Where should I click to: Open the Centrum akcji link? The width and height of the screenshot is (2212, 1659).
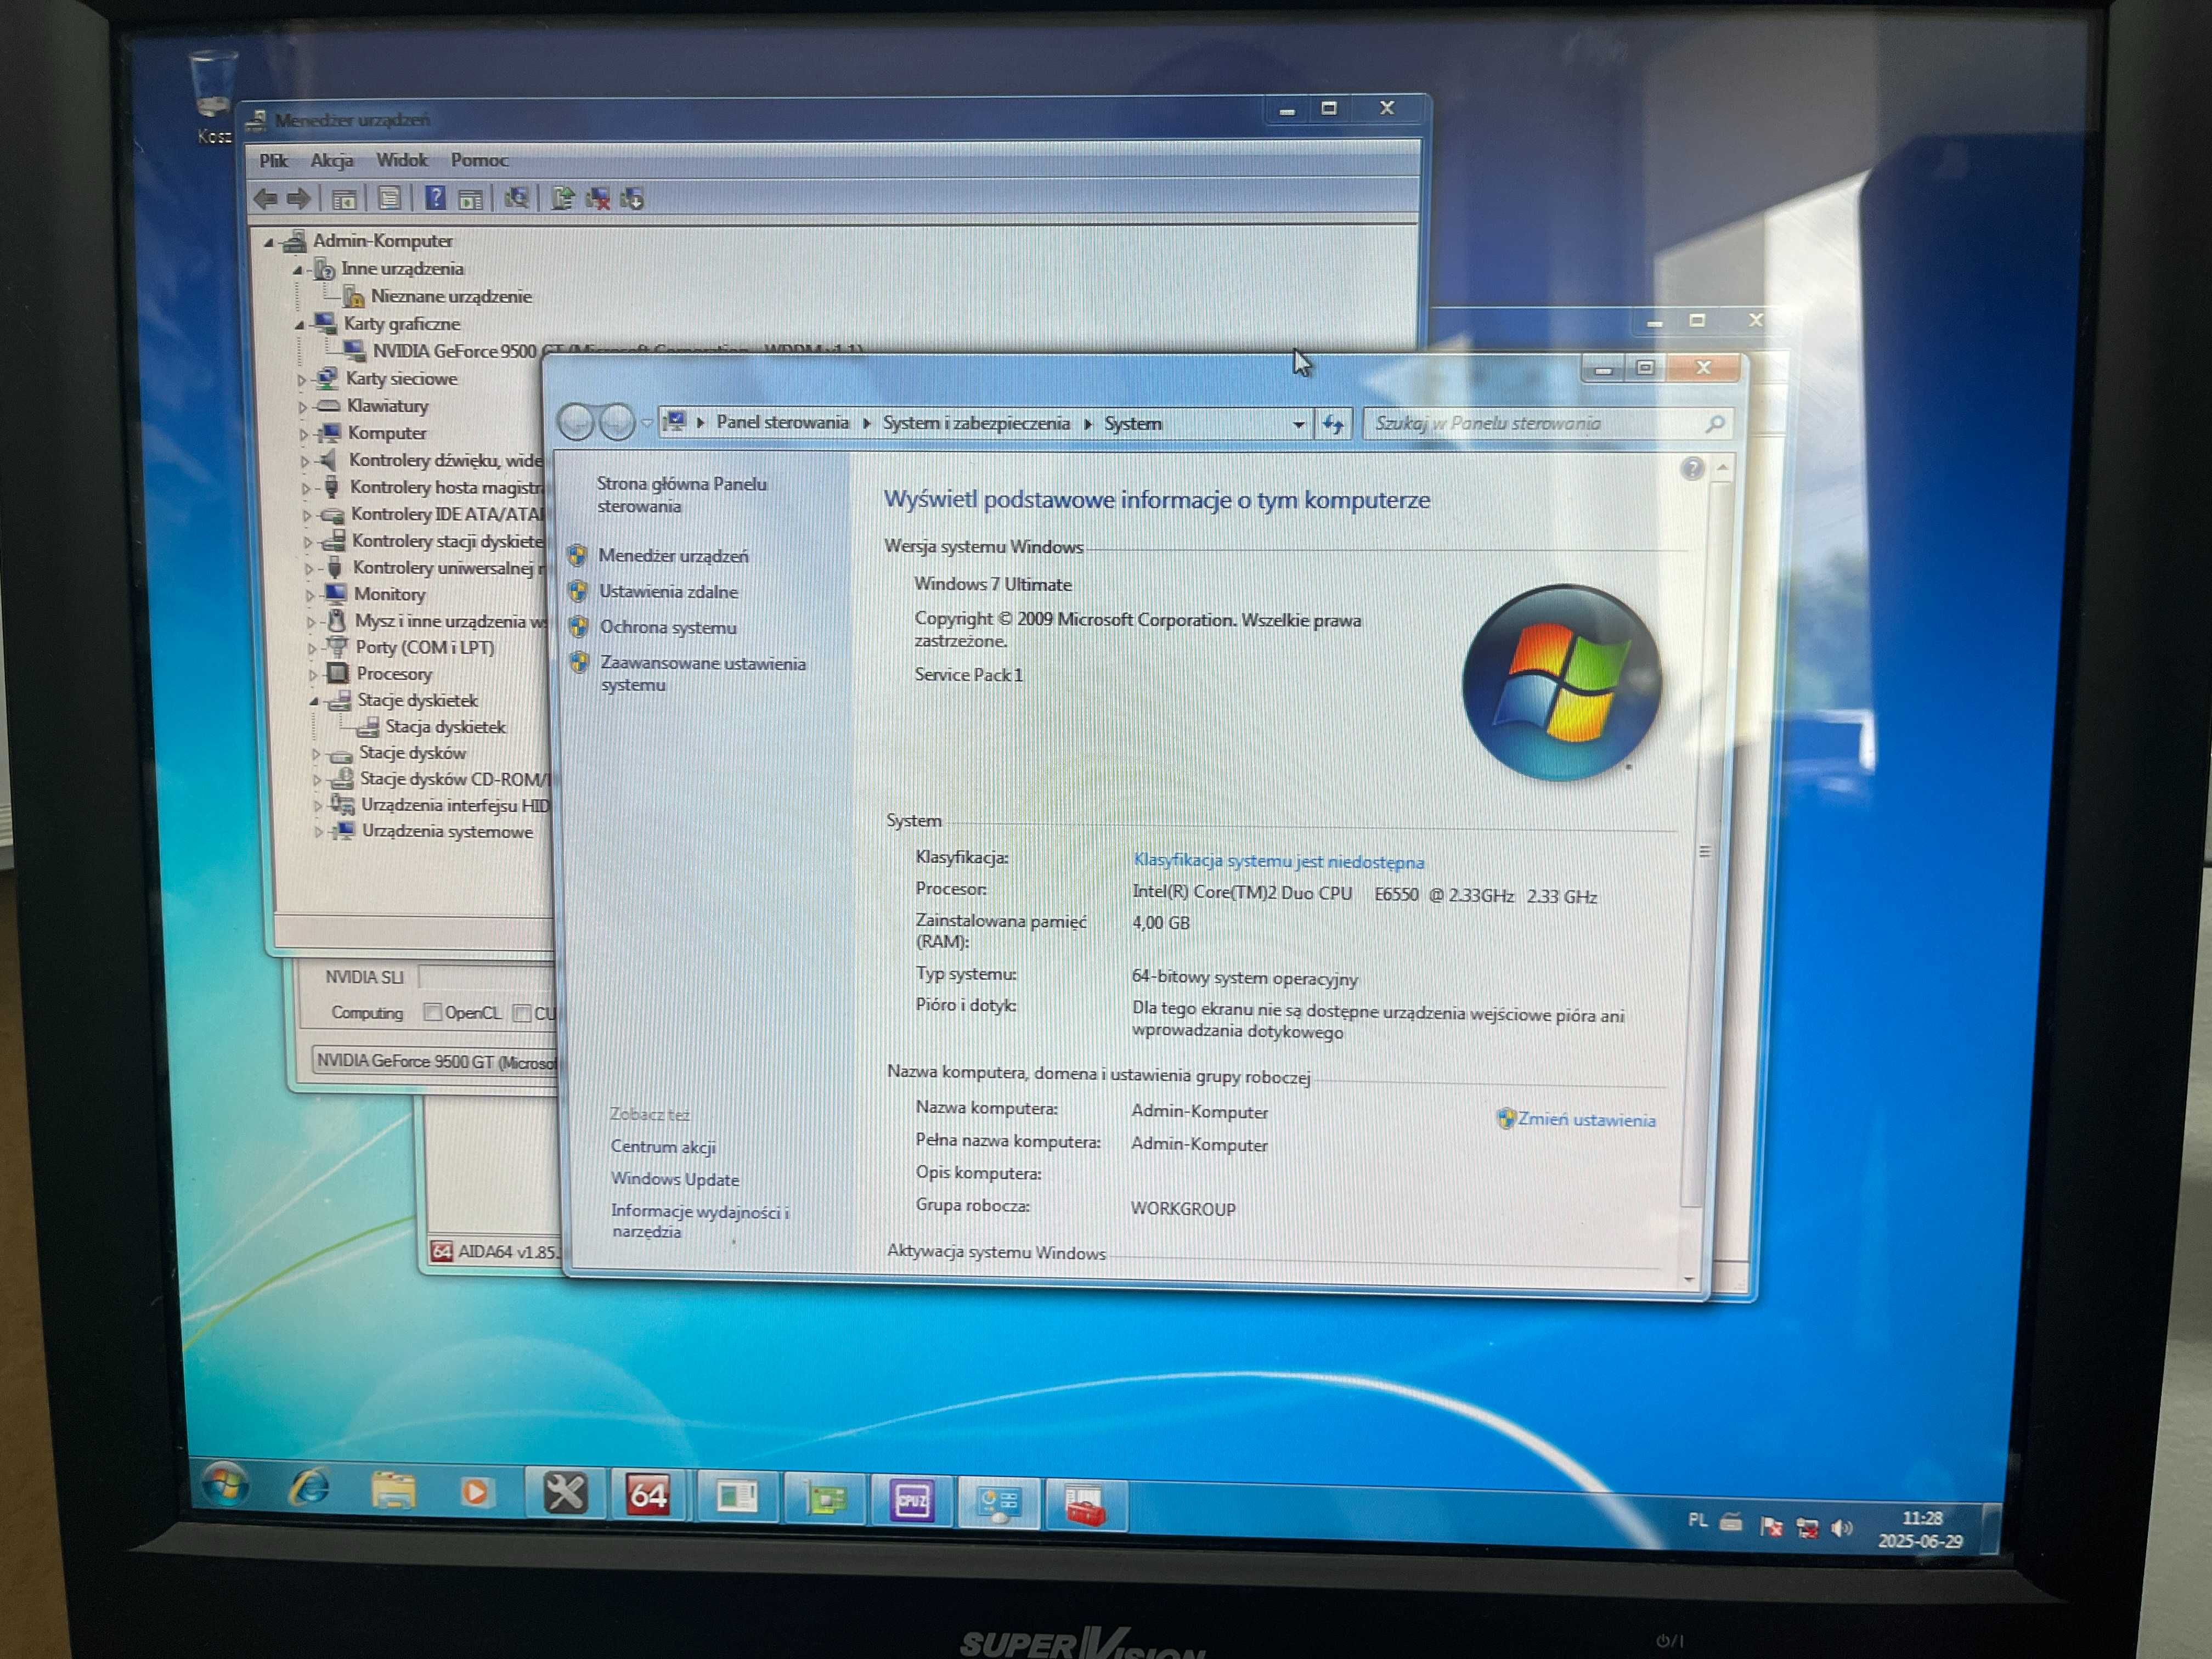click(663, 1147)
